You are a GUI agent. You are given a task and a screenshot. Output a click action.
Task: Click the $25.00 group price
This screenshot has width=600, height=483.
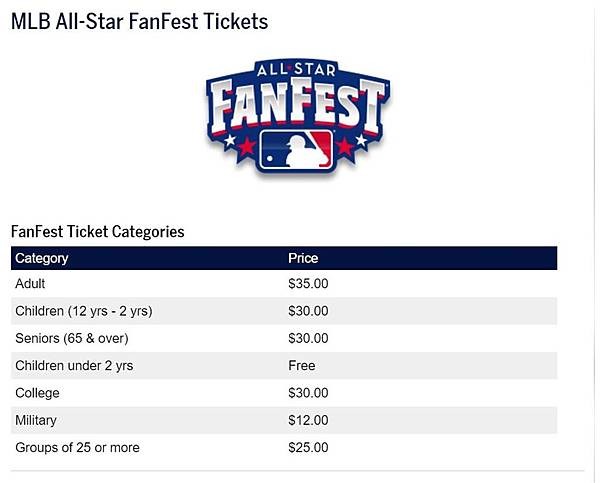[x=308, y=447]
